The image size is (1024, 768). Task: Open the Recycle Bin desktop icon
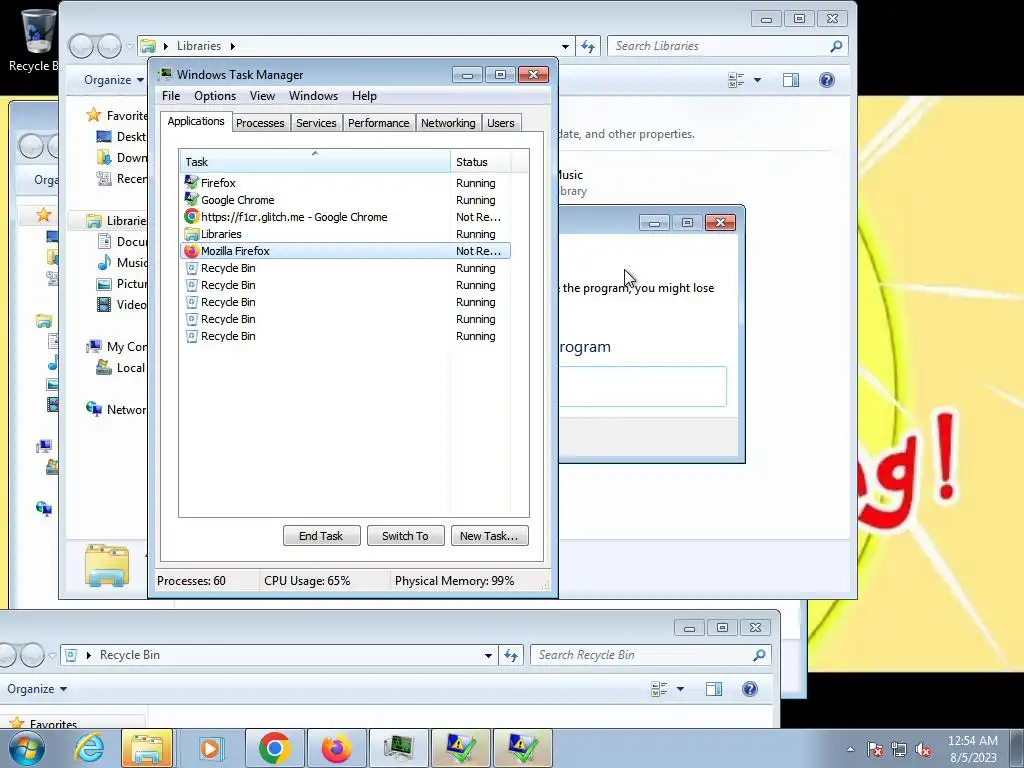[37, 40]
